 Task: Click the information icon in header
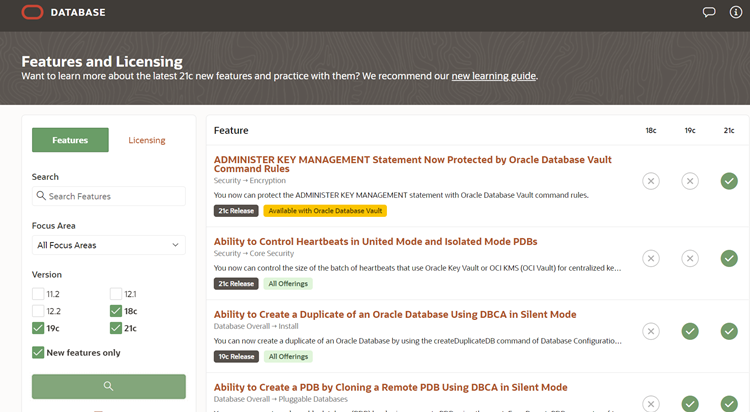[736, 13]
